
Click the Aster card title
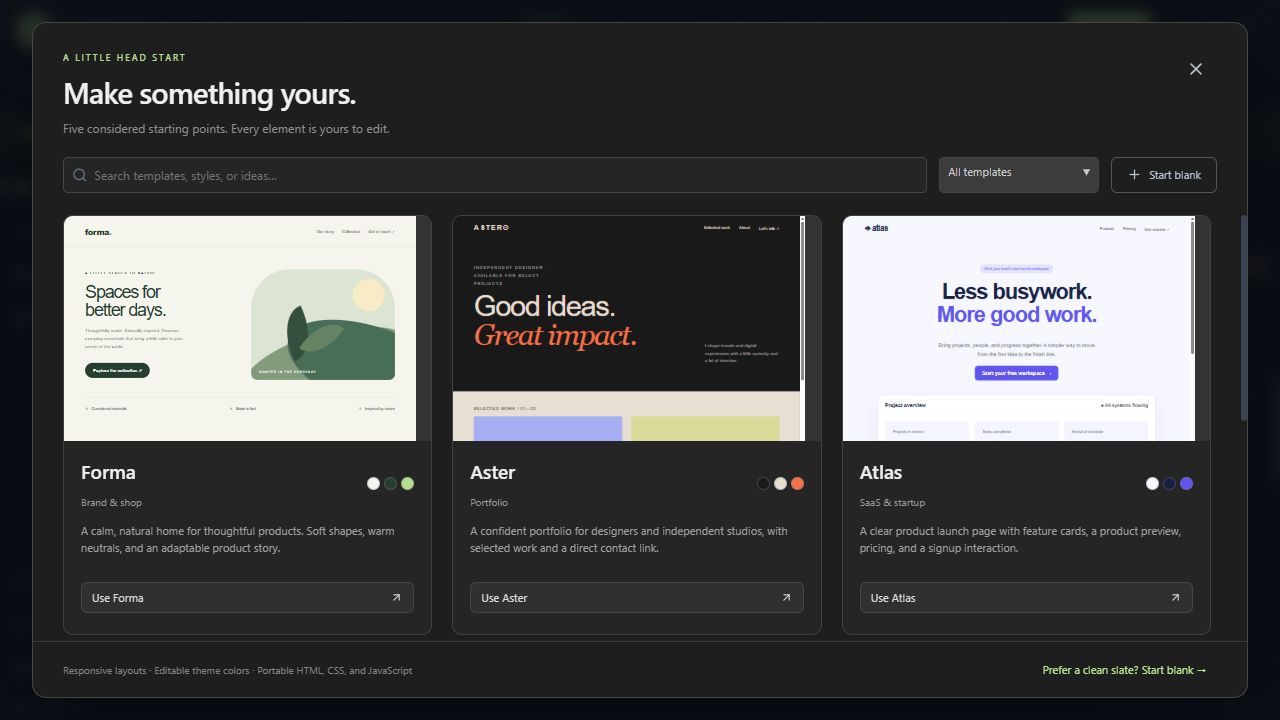[493, 472]
